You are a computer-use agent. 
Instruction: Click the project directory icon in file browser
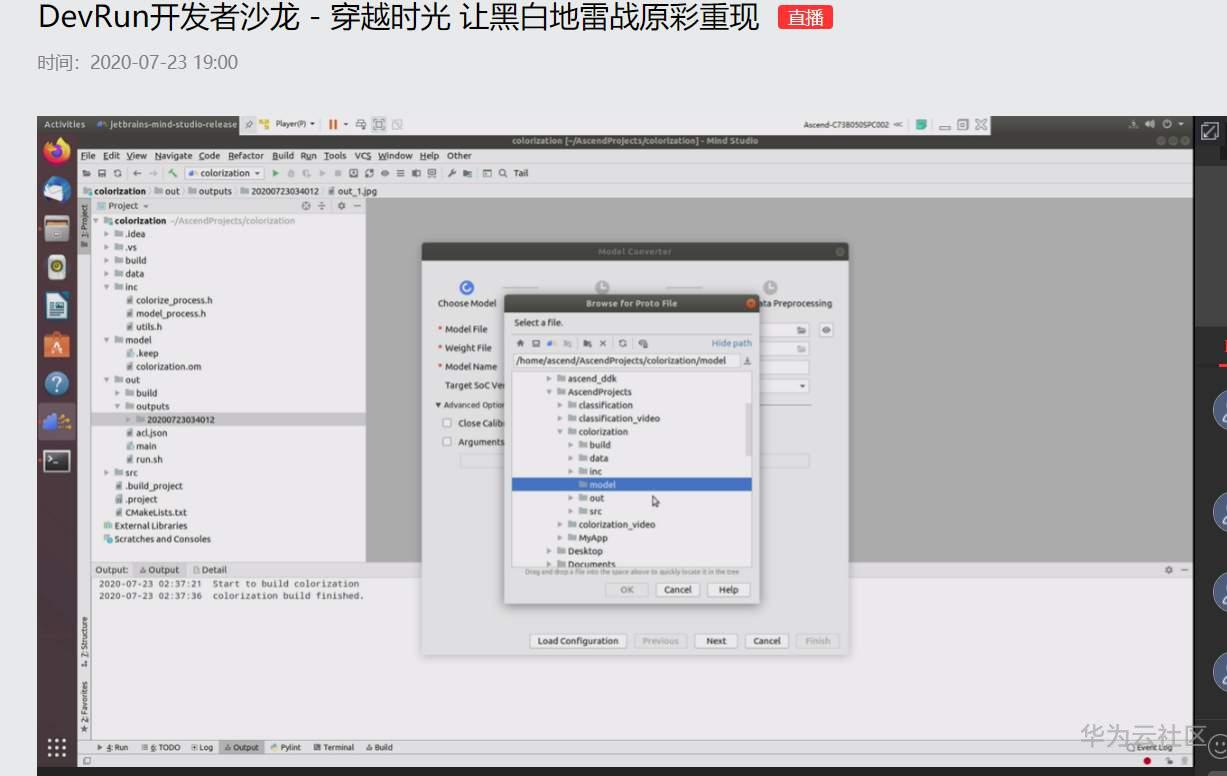click(551, 343)
